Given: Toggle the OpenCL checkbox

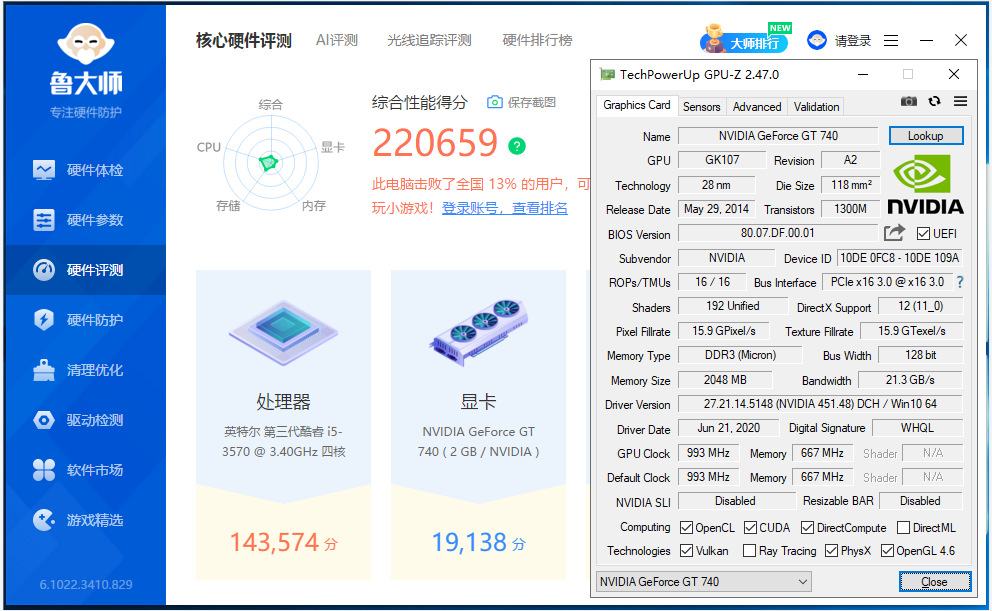Looking at the screenshot, I should 686,528.
